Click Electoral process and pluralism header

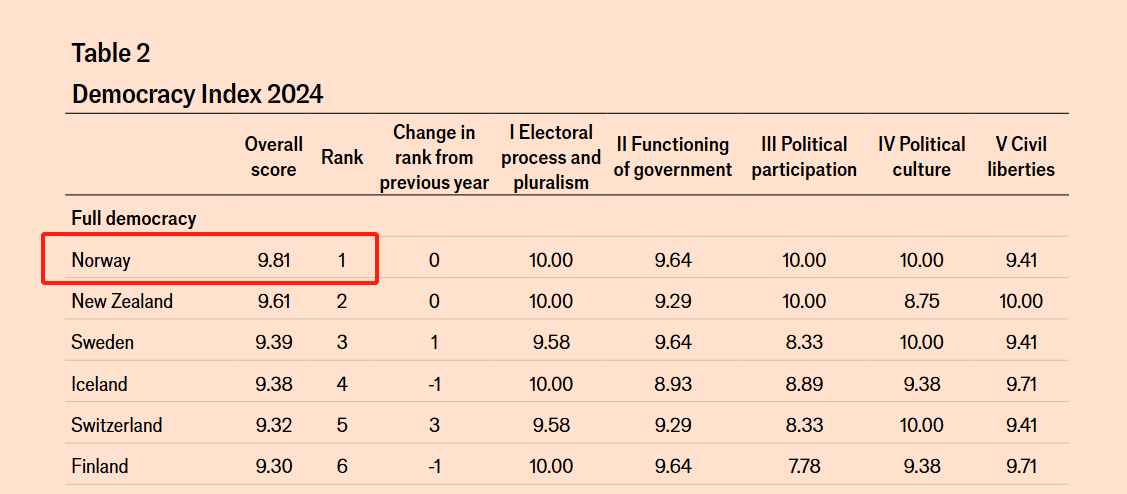tap(550, 157)
